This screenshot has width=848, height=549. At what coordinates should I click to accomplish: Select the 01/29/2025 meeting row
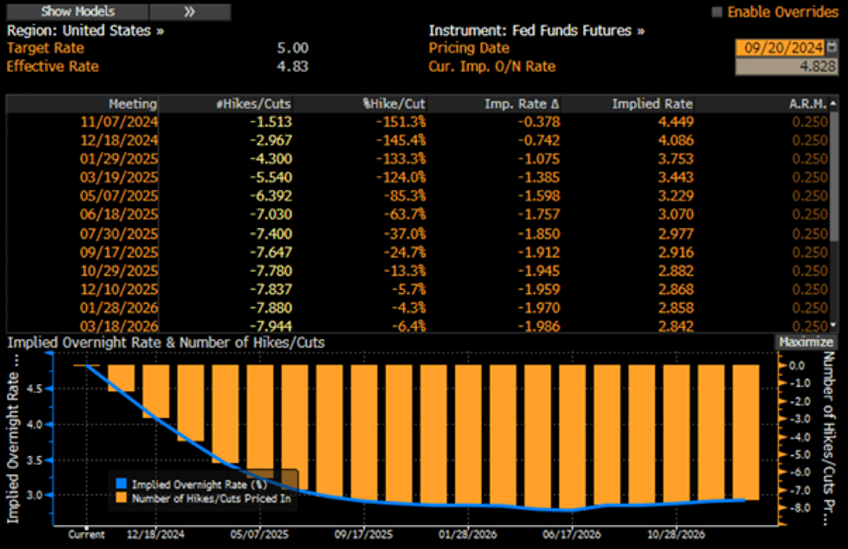click(x=417, y=158)
